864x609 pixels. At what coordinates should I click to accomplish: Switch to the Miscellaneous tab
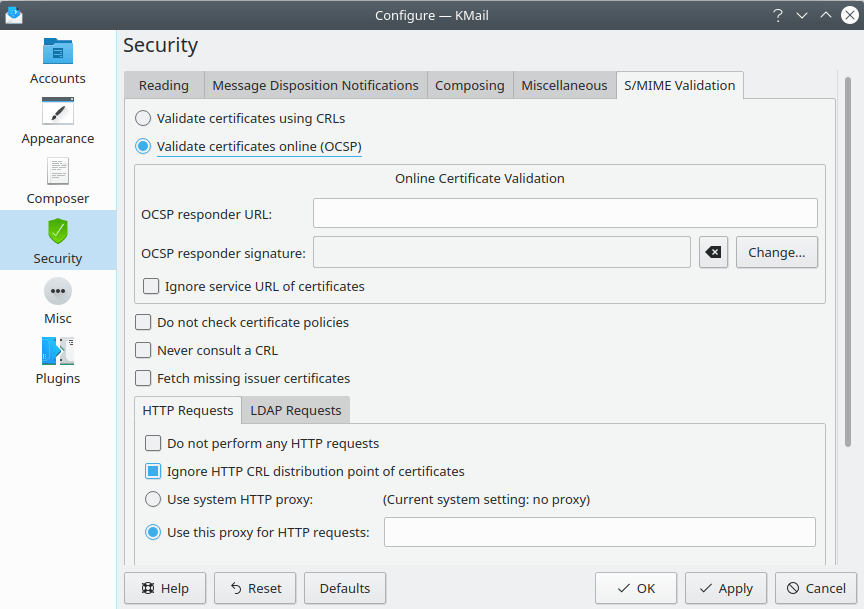(564, 85)
